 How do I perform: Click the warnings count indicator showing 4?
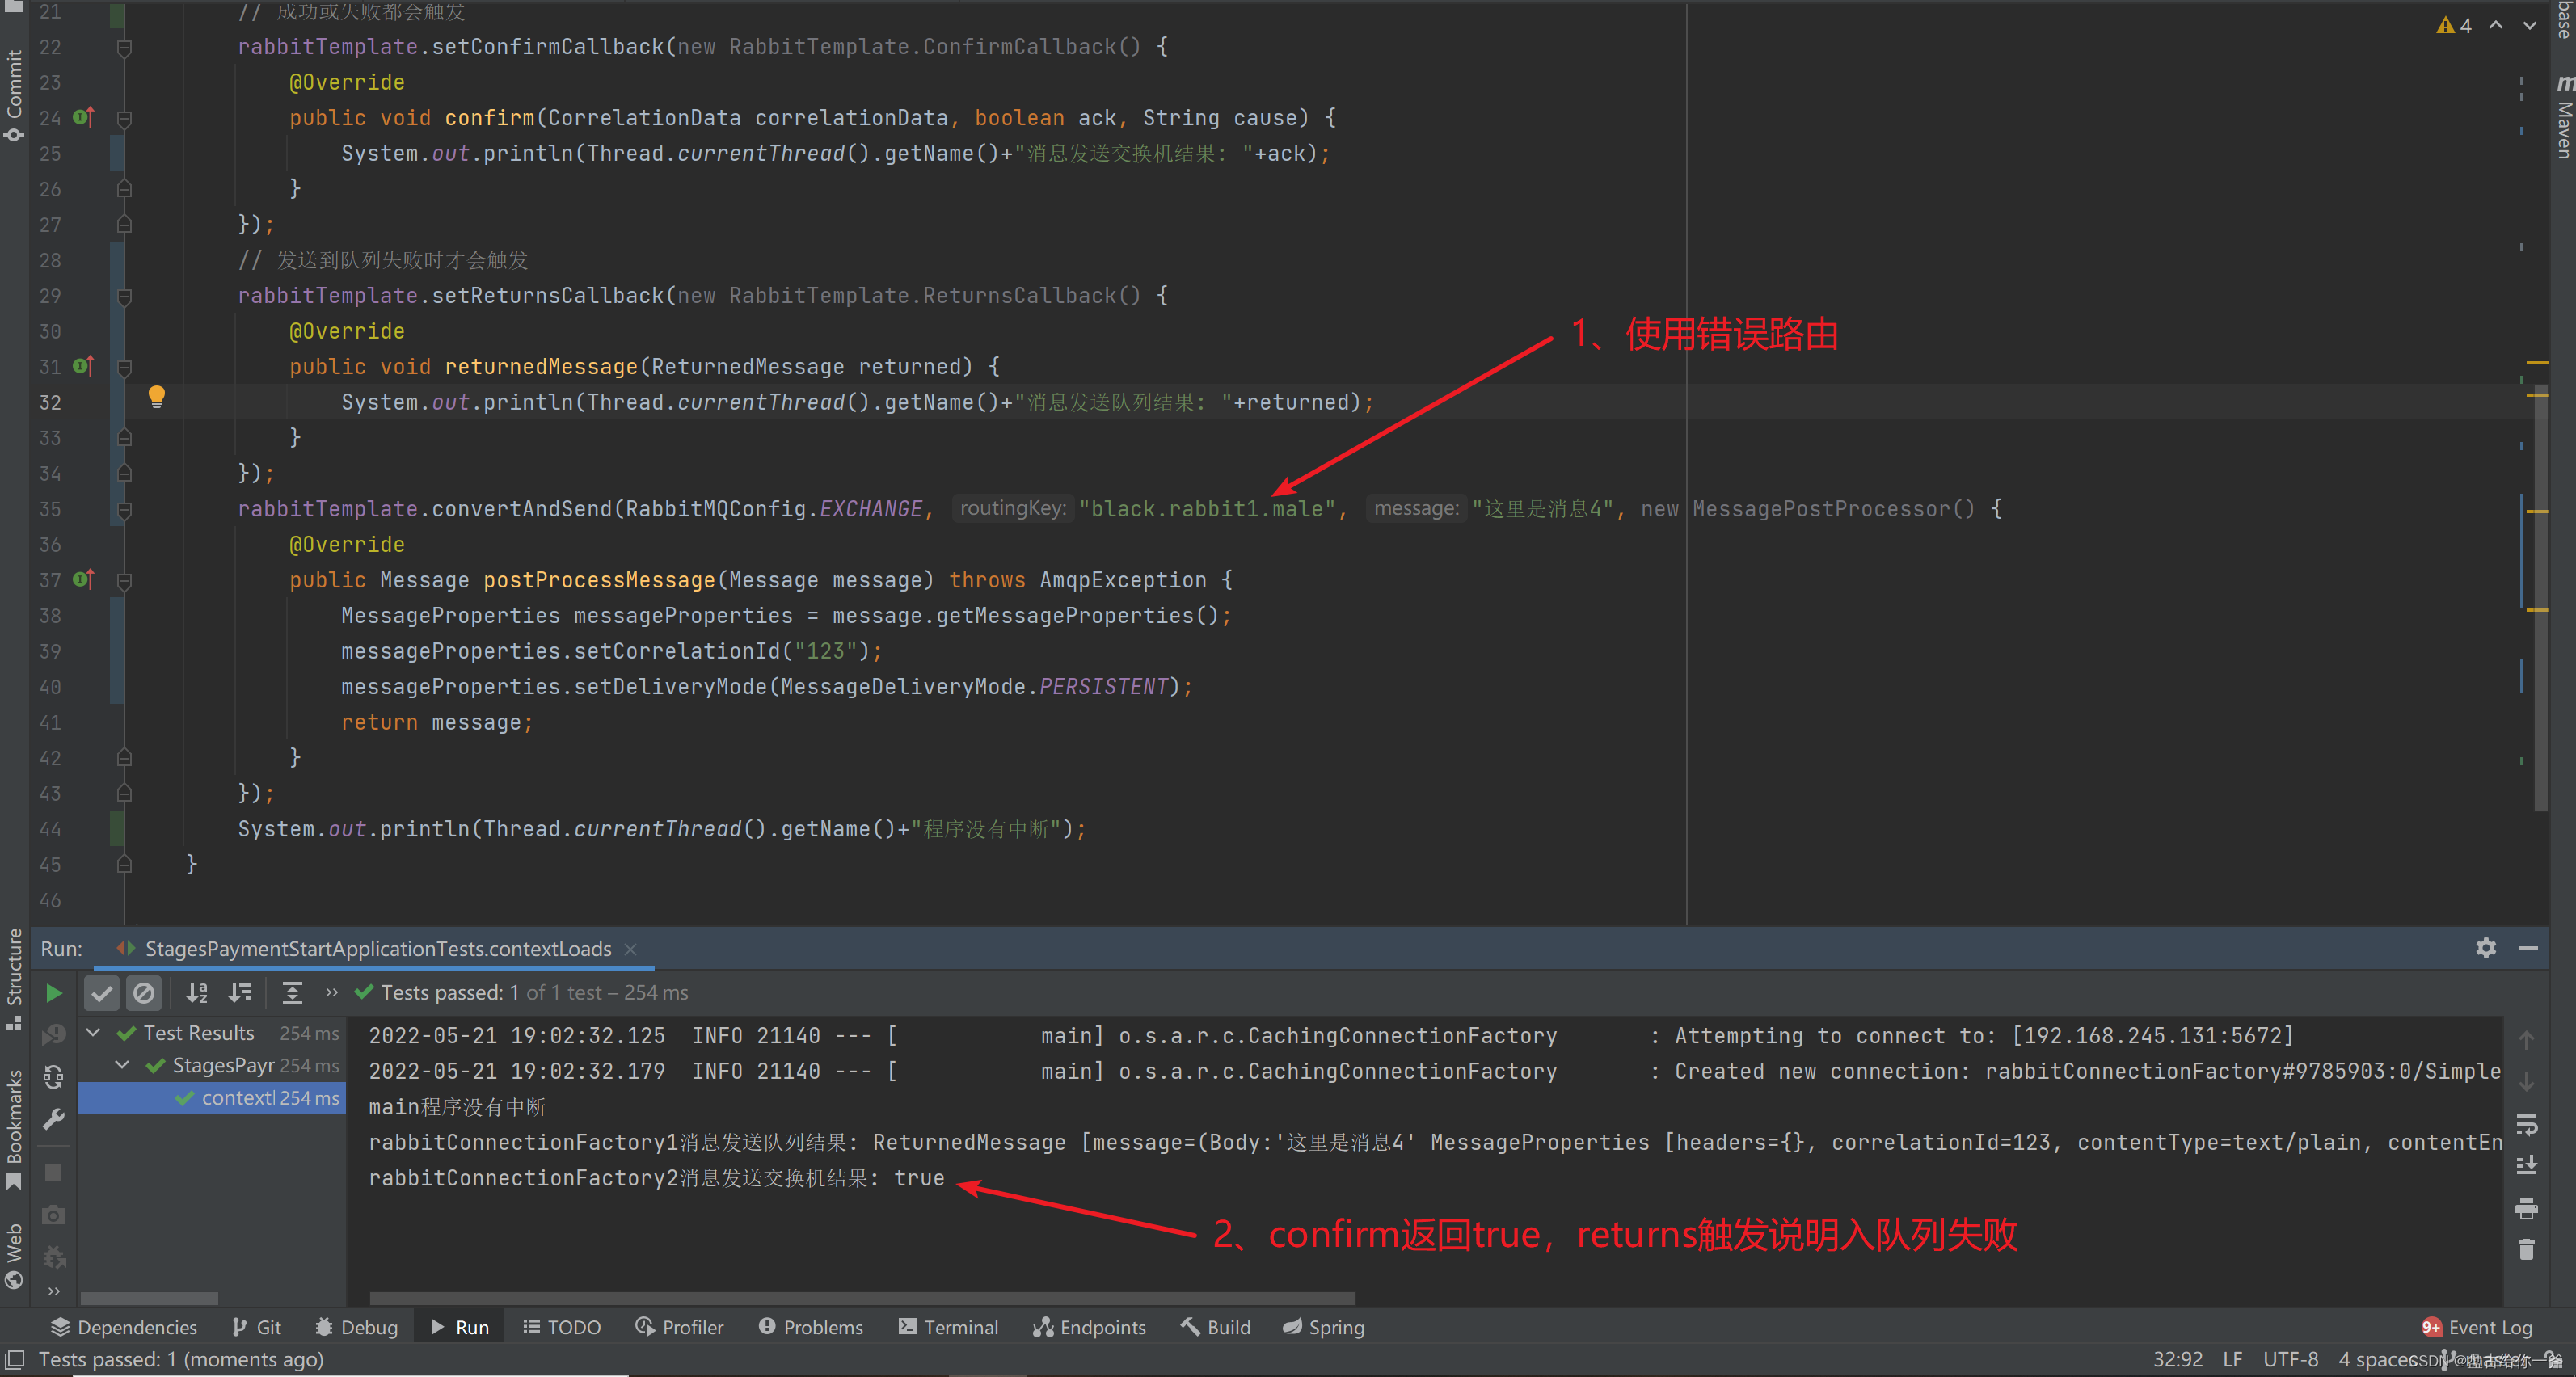point(2454,25)
